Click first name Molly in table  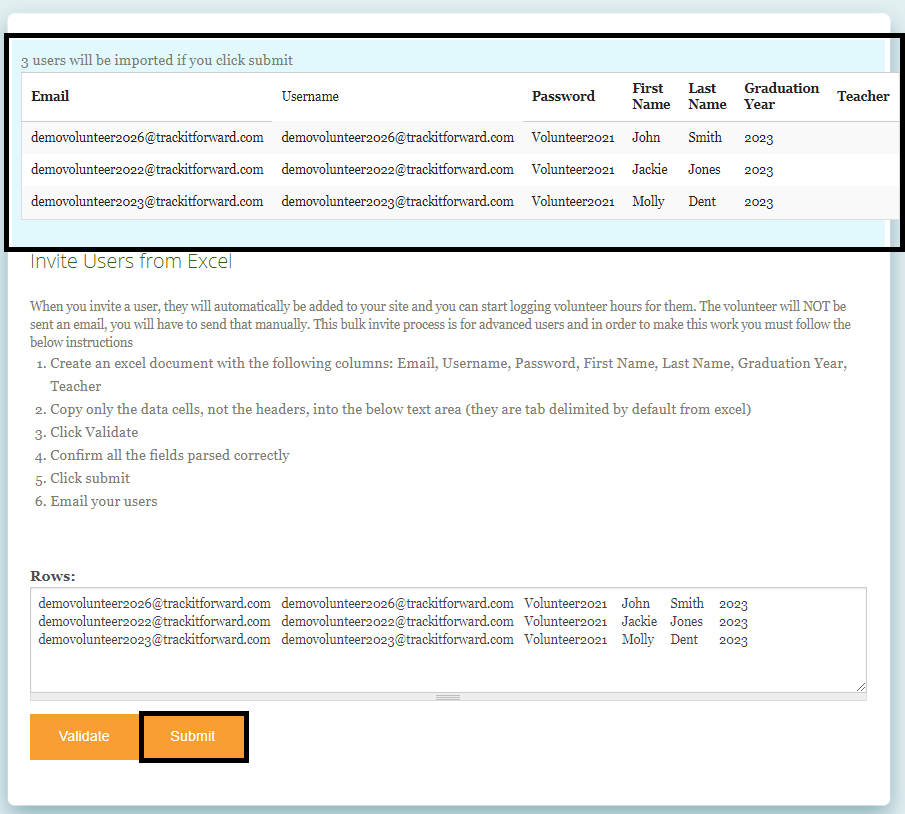pyautogui.click(x=648, y=201)
